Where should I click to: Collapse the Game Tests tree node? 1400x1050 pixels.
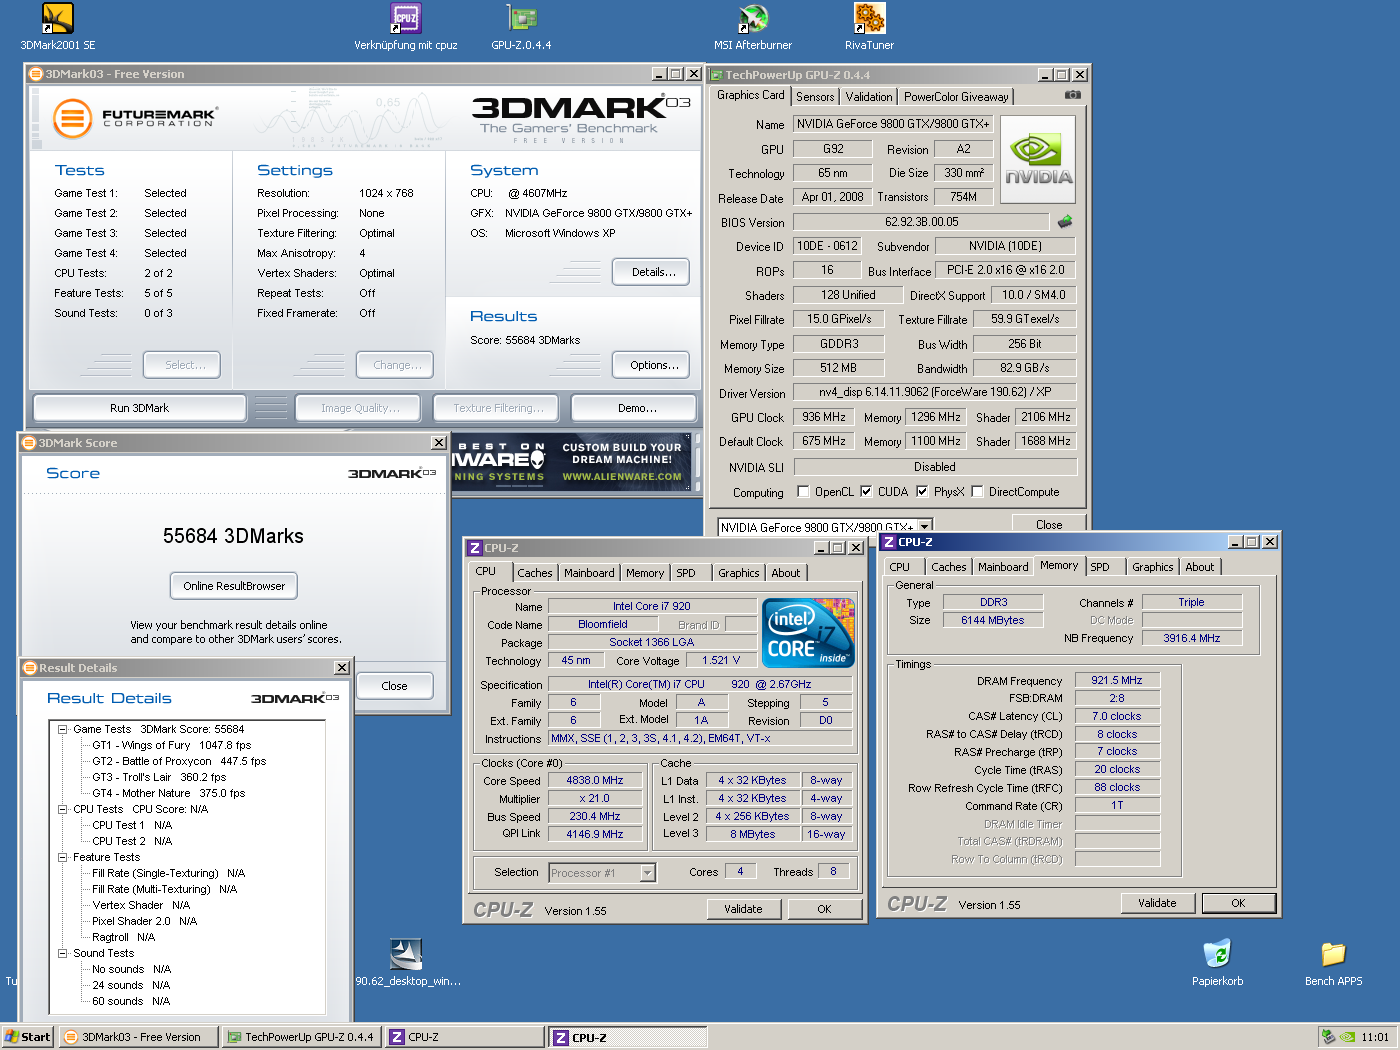62,729
